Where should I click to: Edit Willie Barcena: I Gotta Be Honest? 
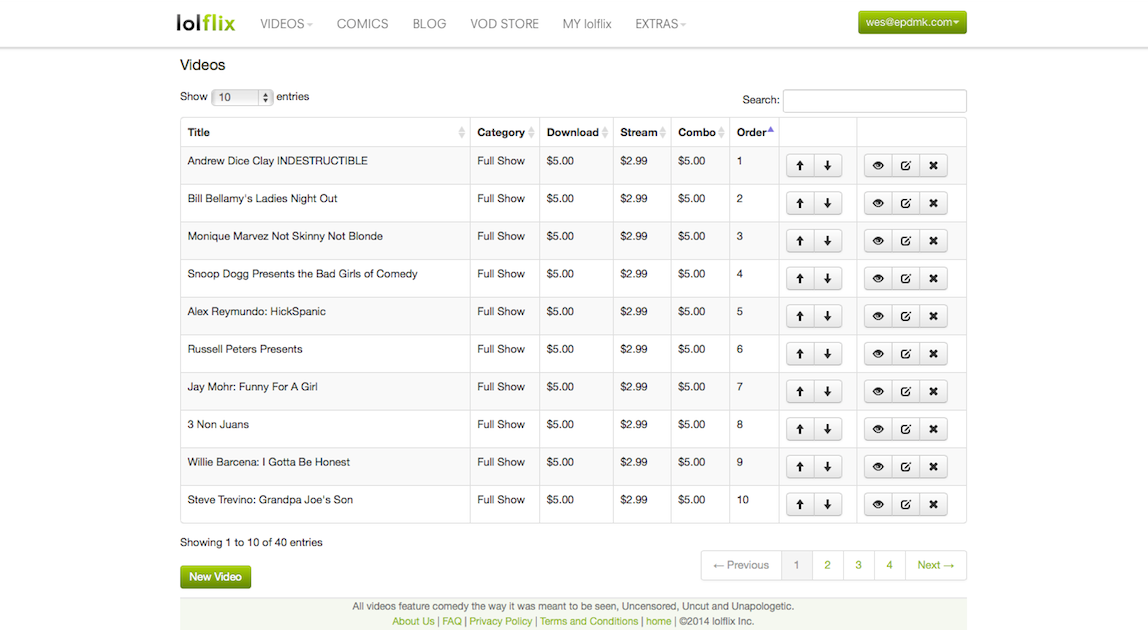[905, 467]
